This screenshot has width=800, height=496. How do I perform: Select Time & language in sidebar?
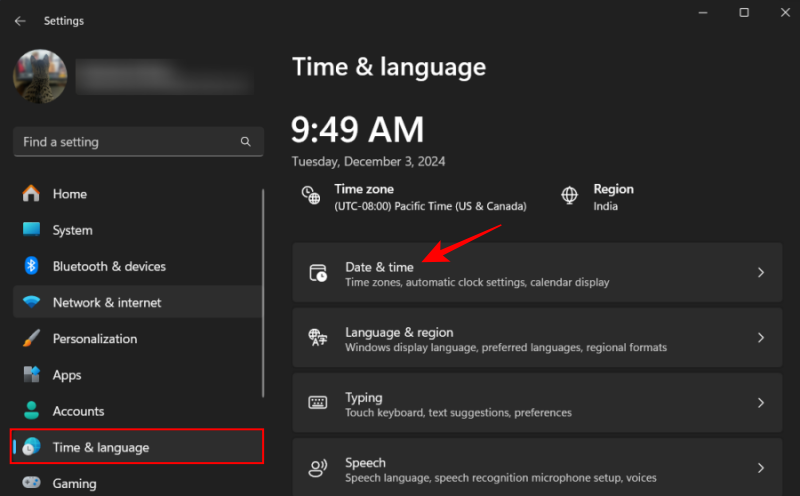(x=100, y=447)
